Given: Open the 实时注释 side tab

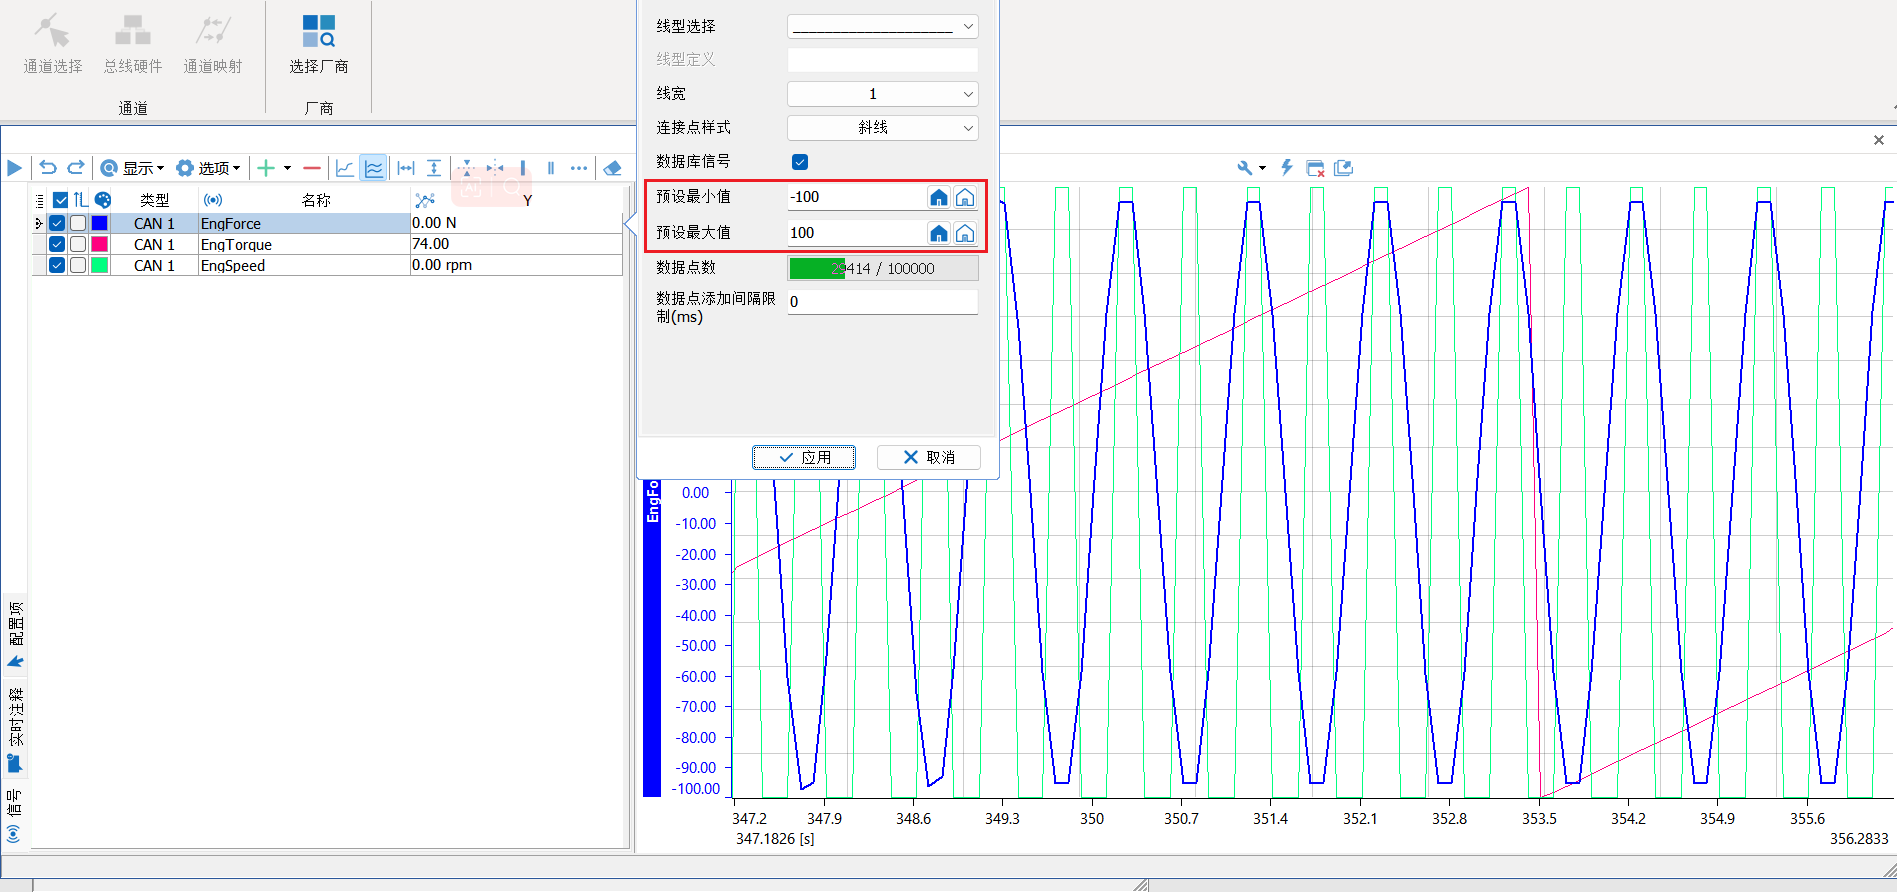Looking at the screenshot, I should [x=15, y=729].
